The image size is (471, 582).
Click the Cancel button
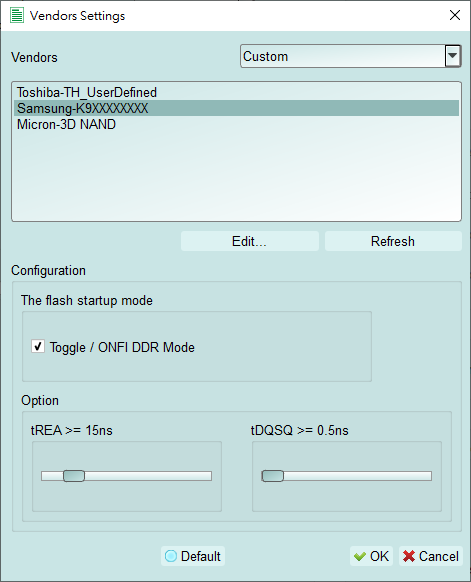point(431,556)
